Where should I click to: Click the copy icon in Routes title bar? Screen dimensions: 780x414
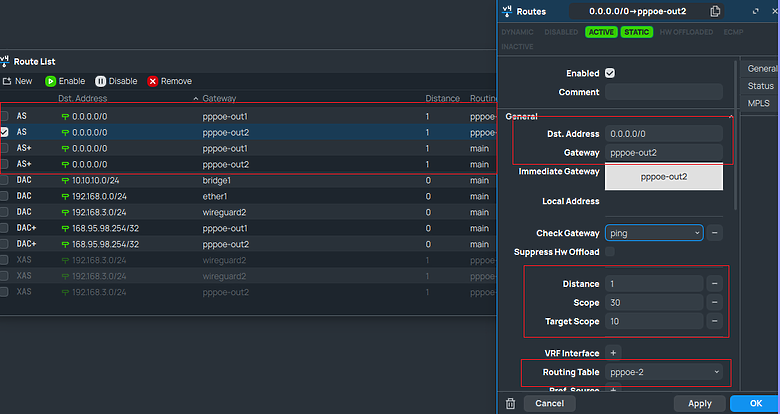pyautogui.click(x=715, y=11)
